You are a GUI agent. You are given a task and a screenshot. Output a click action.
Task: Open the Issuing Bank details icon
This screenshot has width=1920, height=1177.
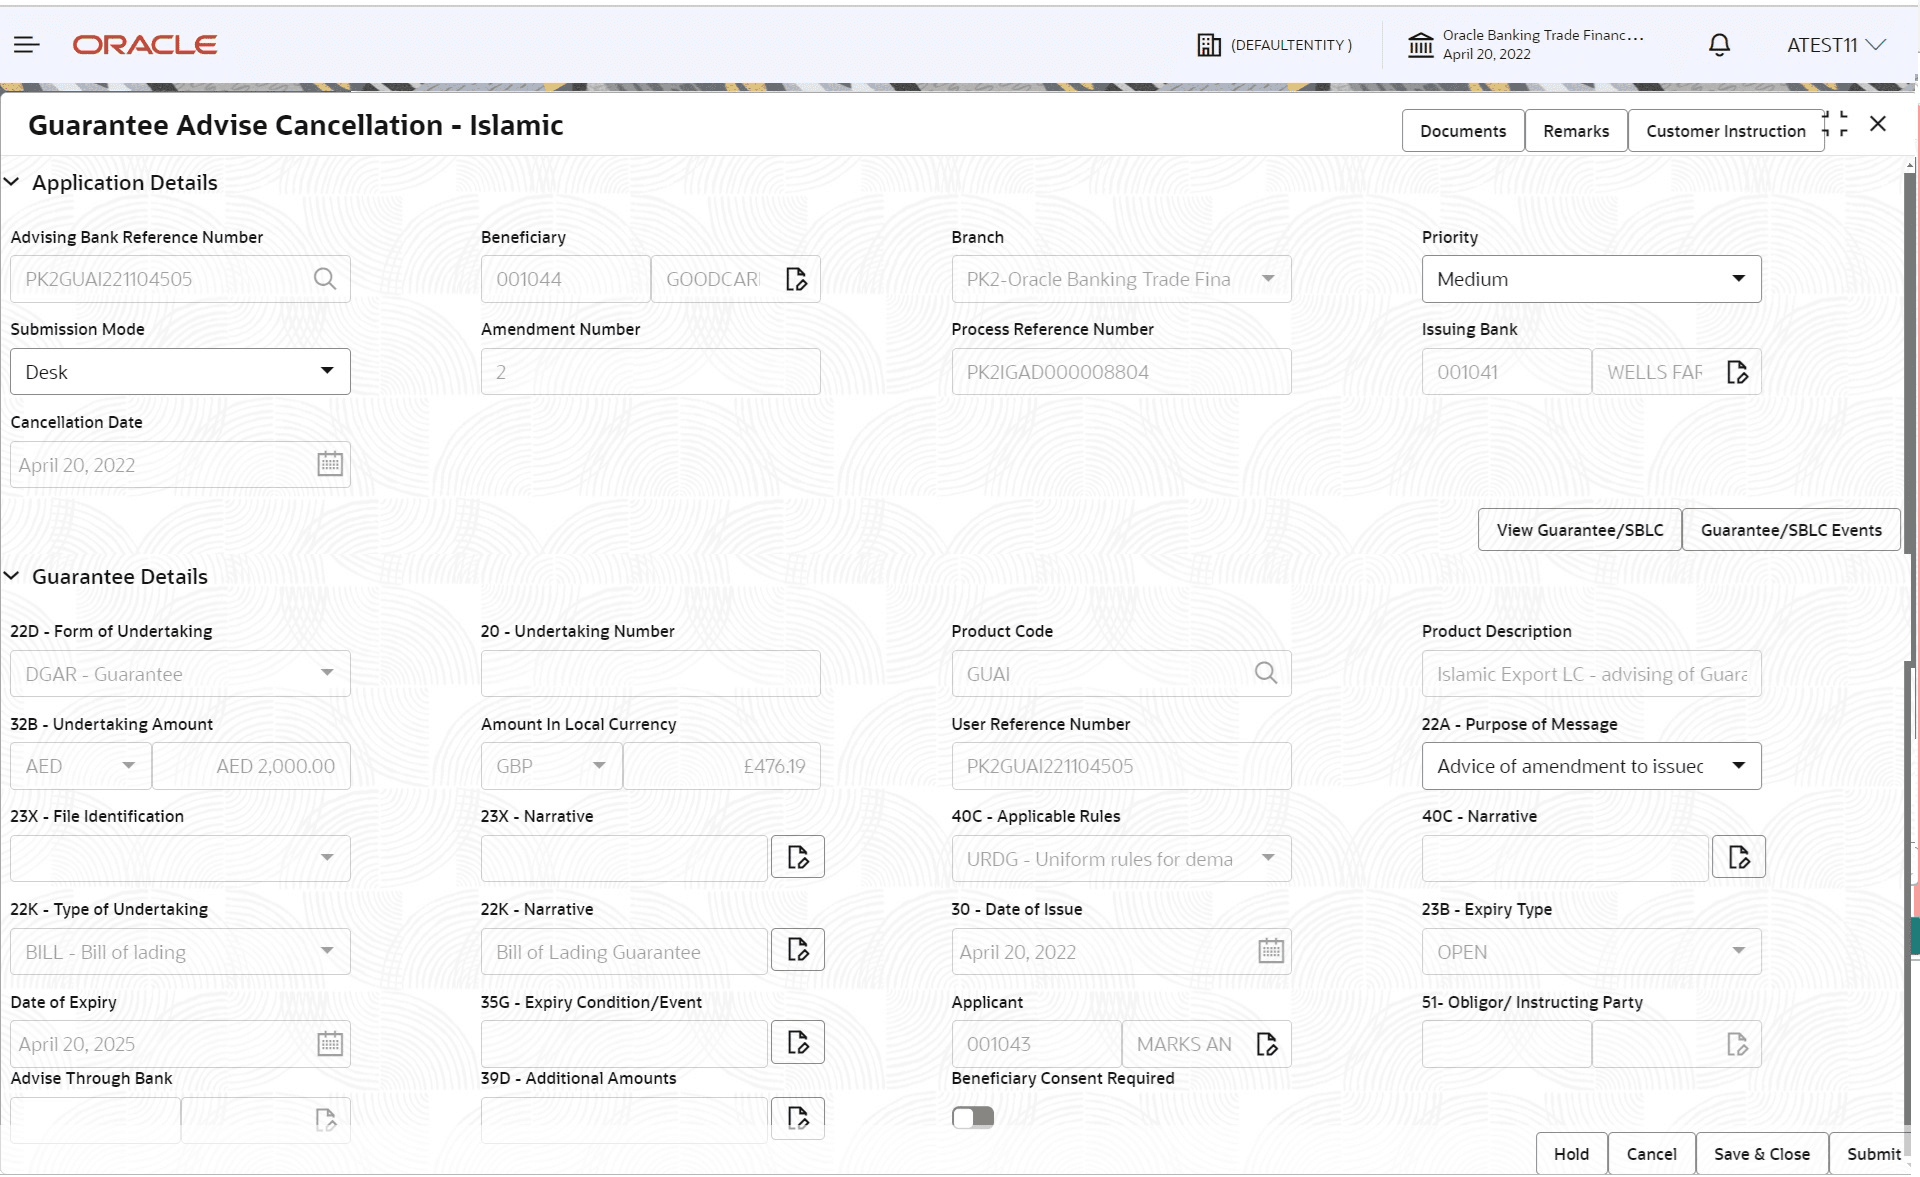pyautogui.click(x=1738, y=371)
